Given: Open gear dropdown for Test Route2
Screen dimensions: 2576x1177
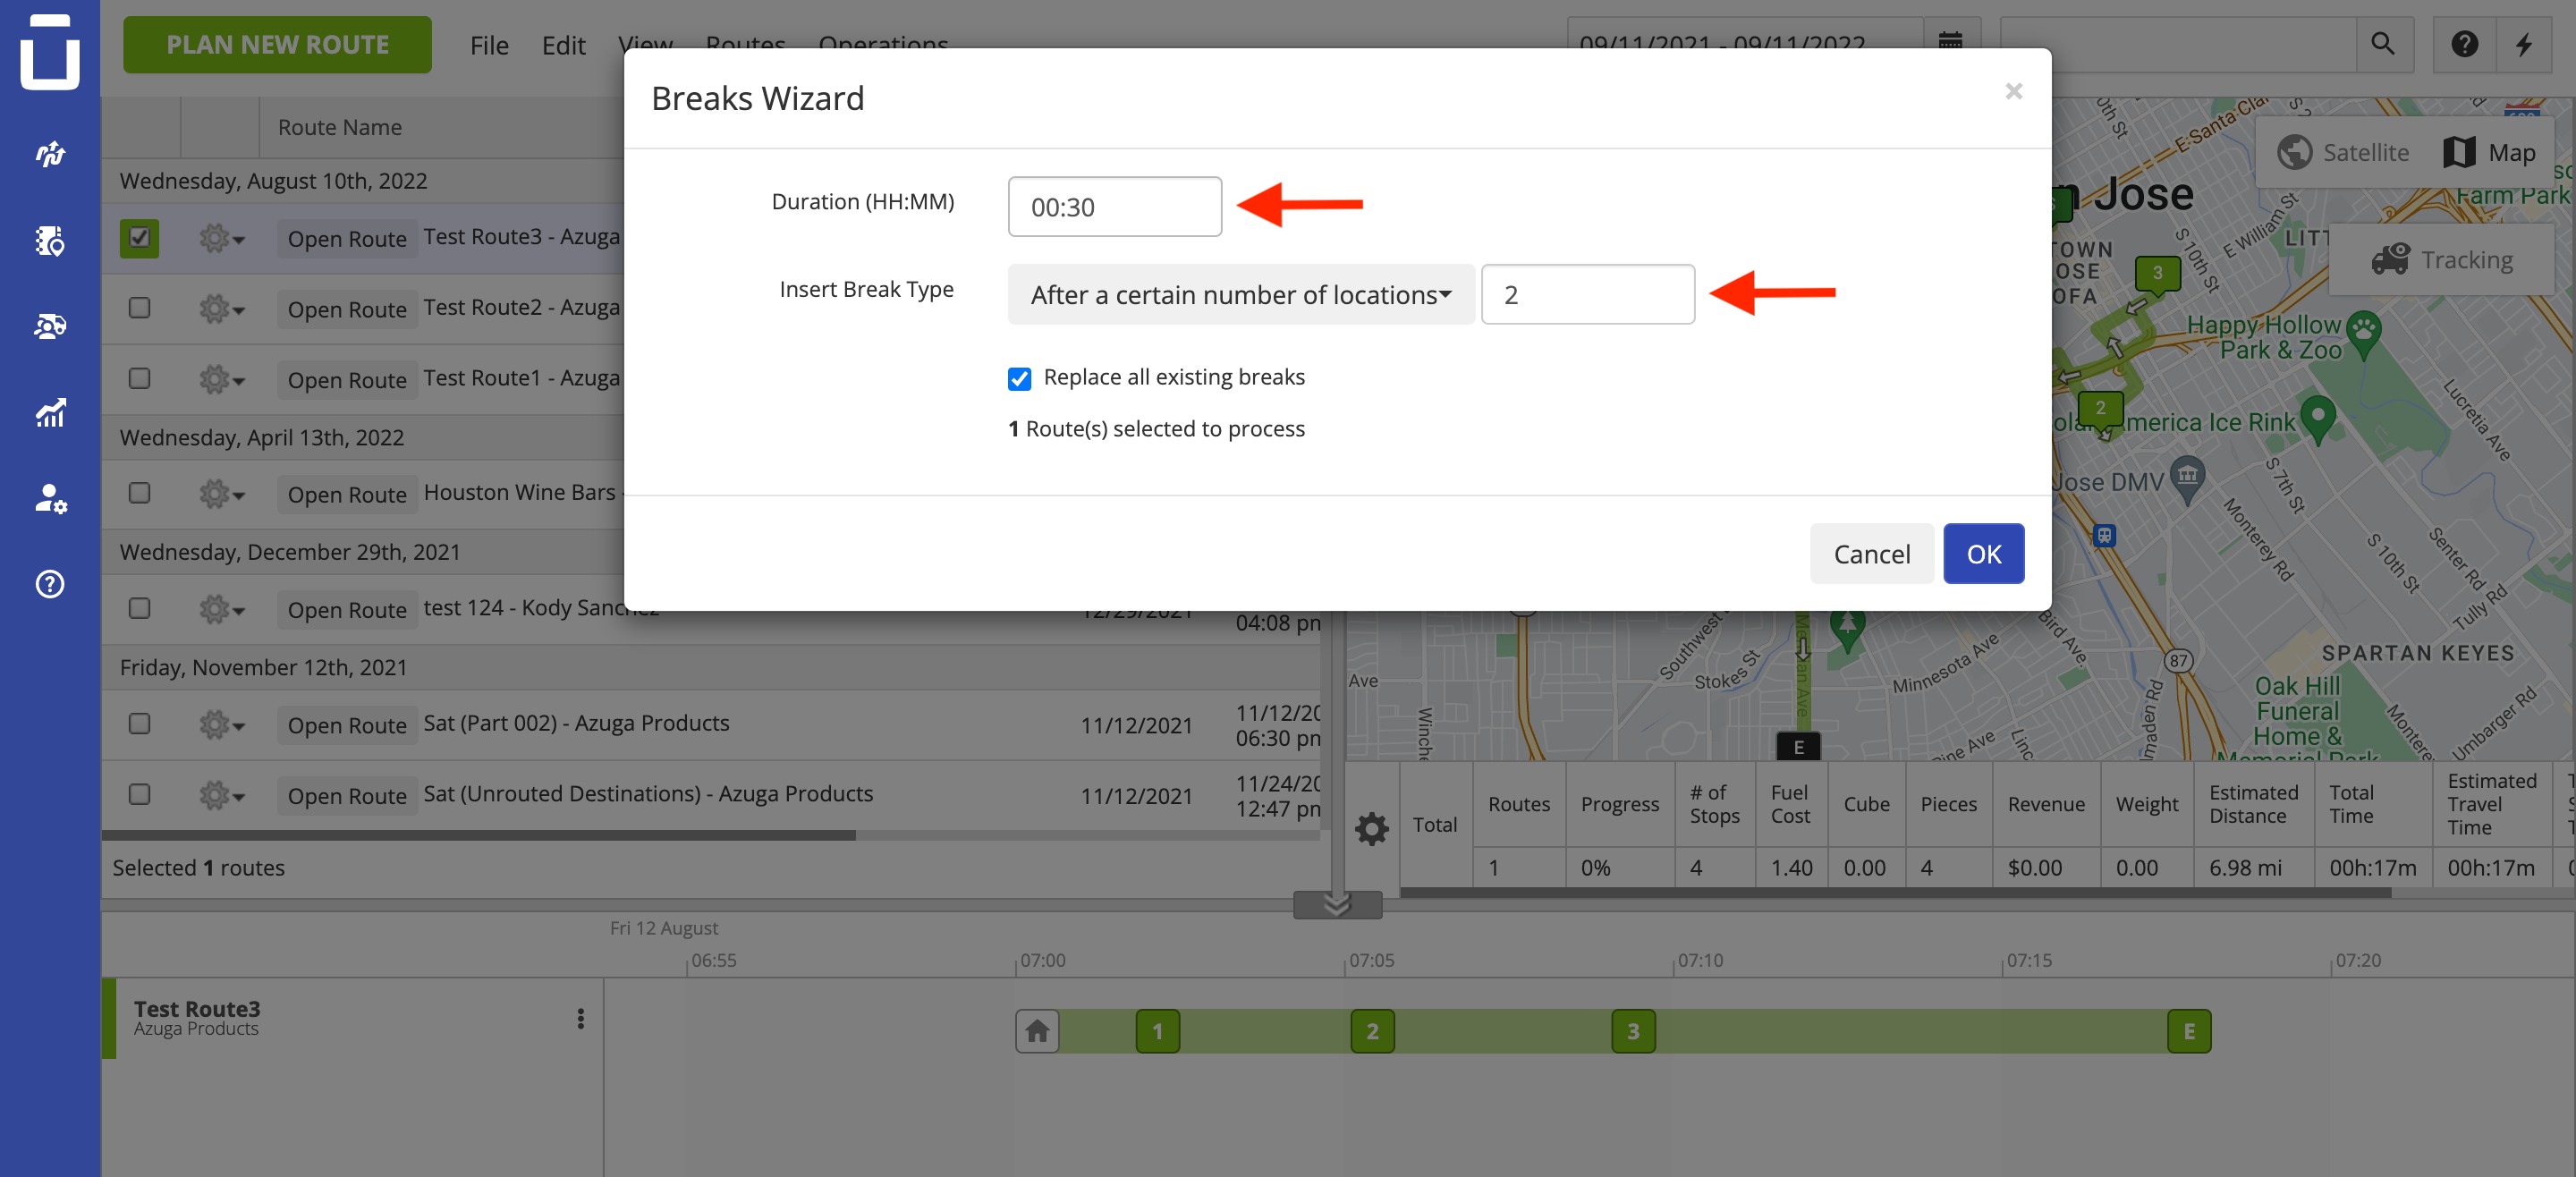Looking at the screenshot, I should click(221, 309).
